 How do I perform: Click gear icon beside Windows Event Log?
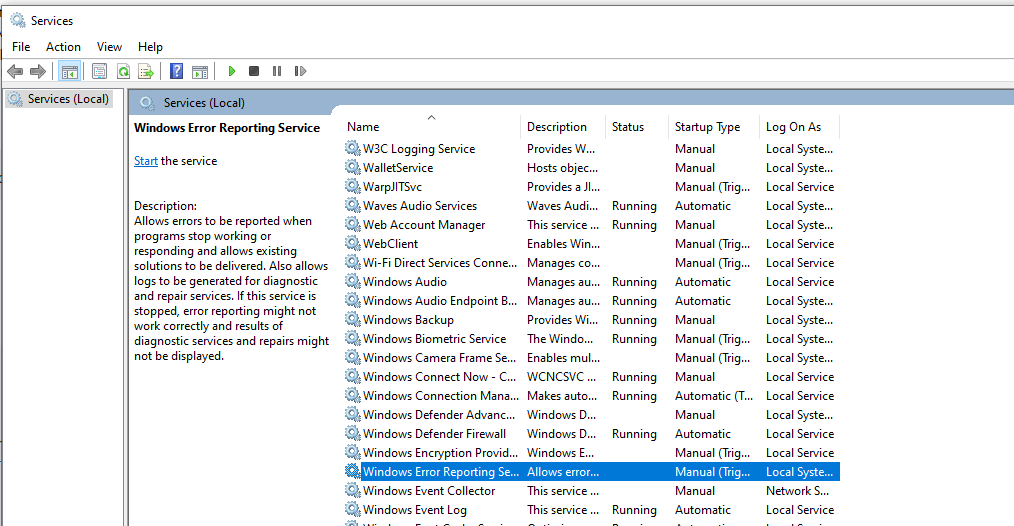pyautogui.click(x=352, y=509)
